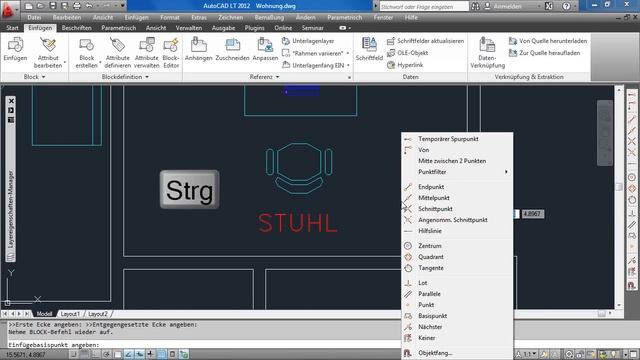Choose Endpunkt from the snap menu
This screenshot has width=640, height=360.
(x=457, y=187)
